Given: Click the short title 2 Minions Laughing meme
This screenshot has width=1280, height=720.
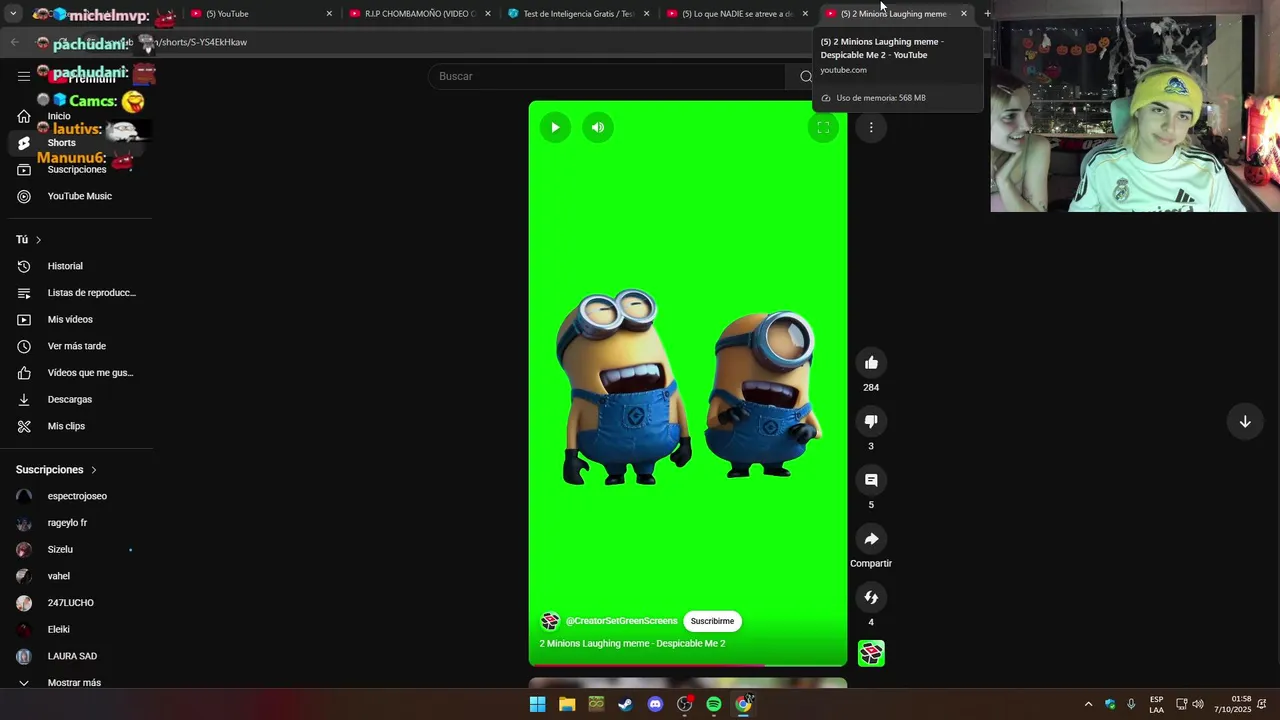Looking at the screenshot, I should [632, 643].
